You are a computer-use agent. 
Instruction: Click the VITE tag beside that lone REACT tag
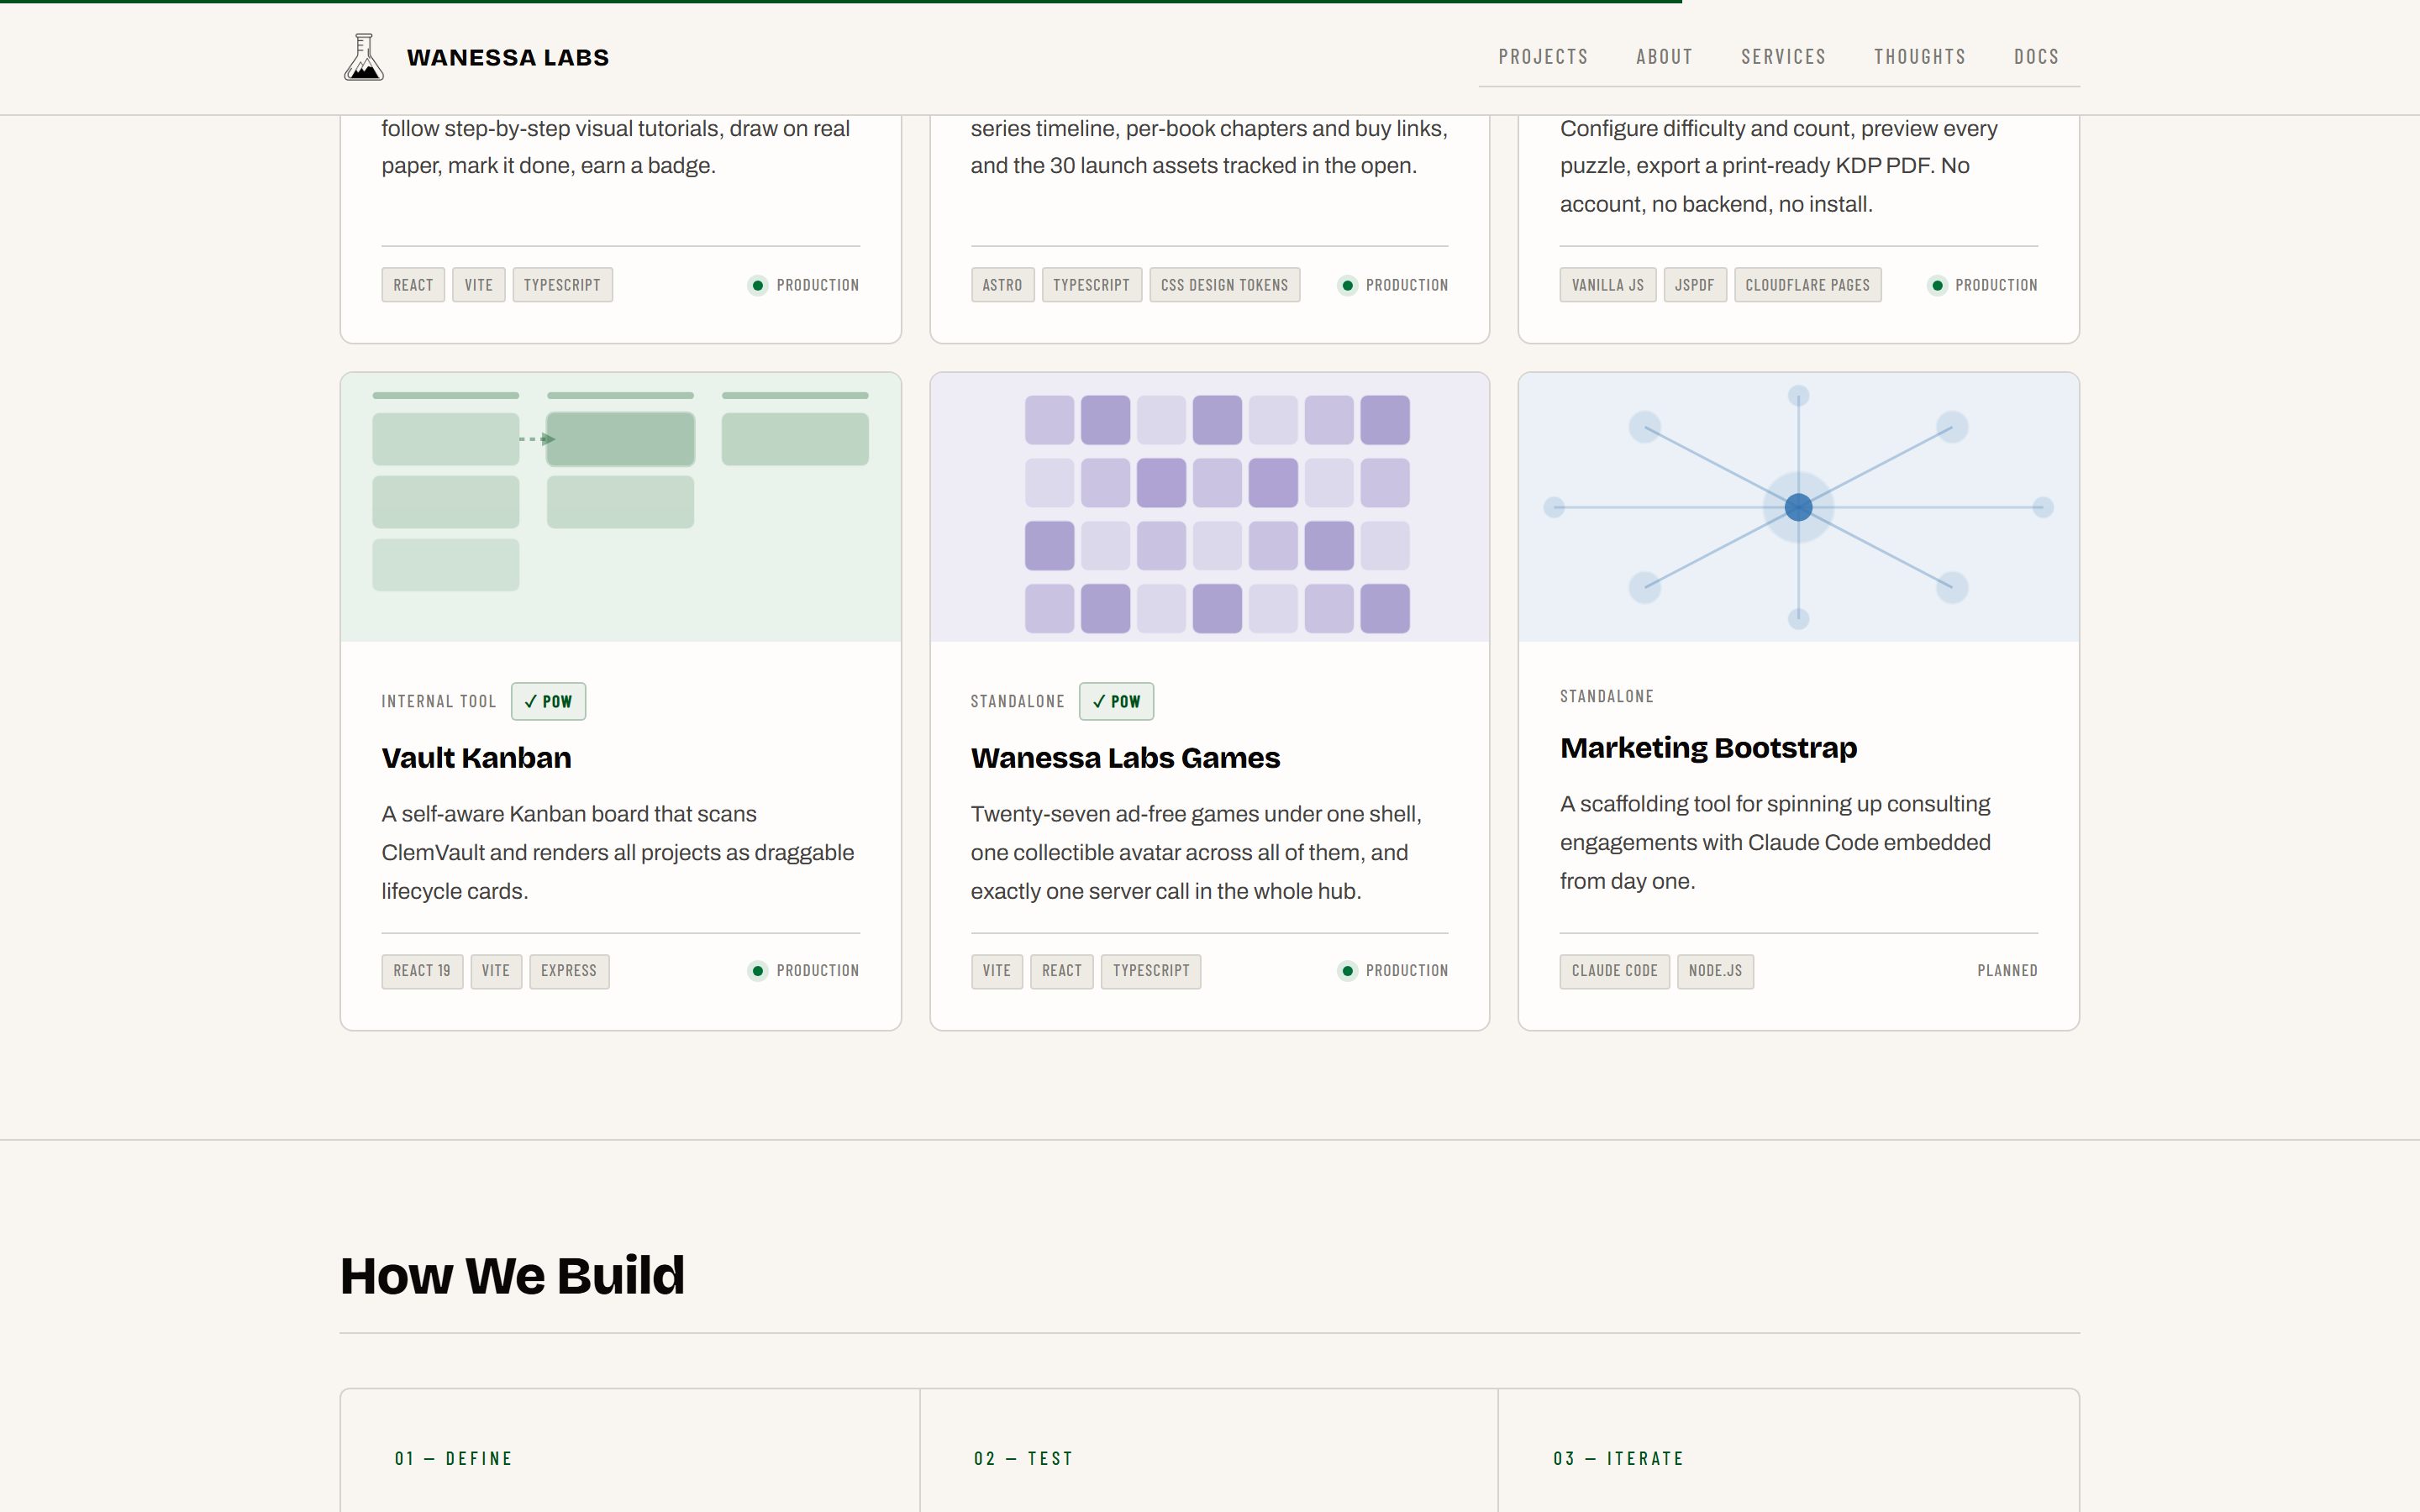pos(478,285)
